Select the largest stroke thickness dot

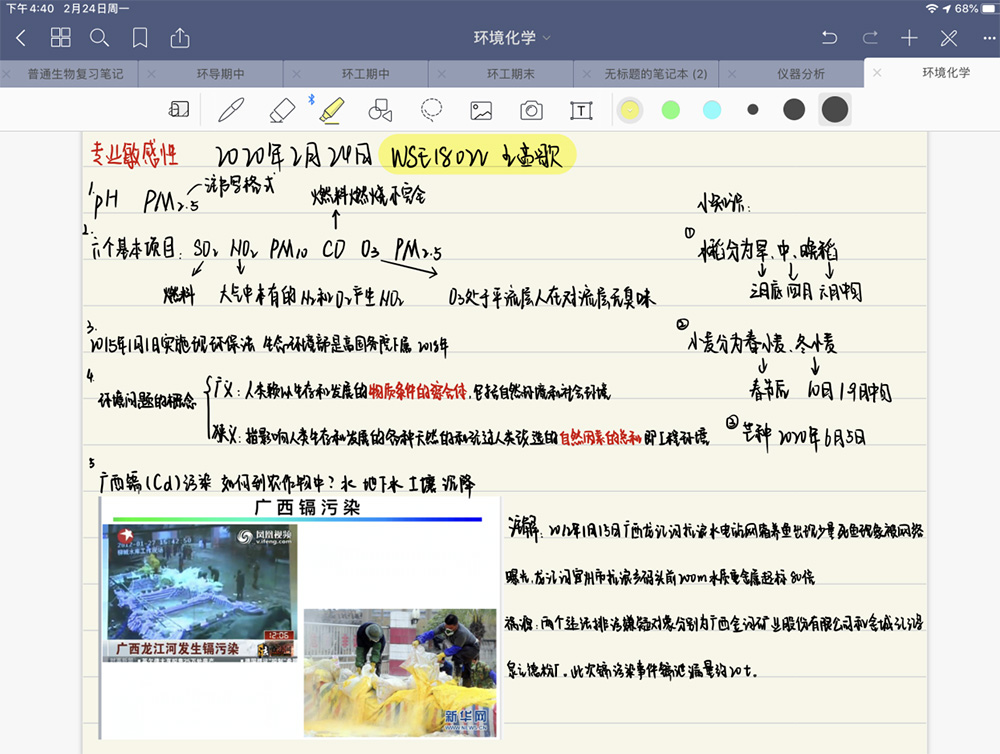(x=834, y=109)
